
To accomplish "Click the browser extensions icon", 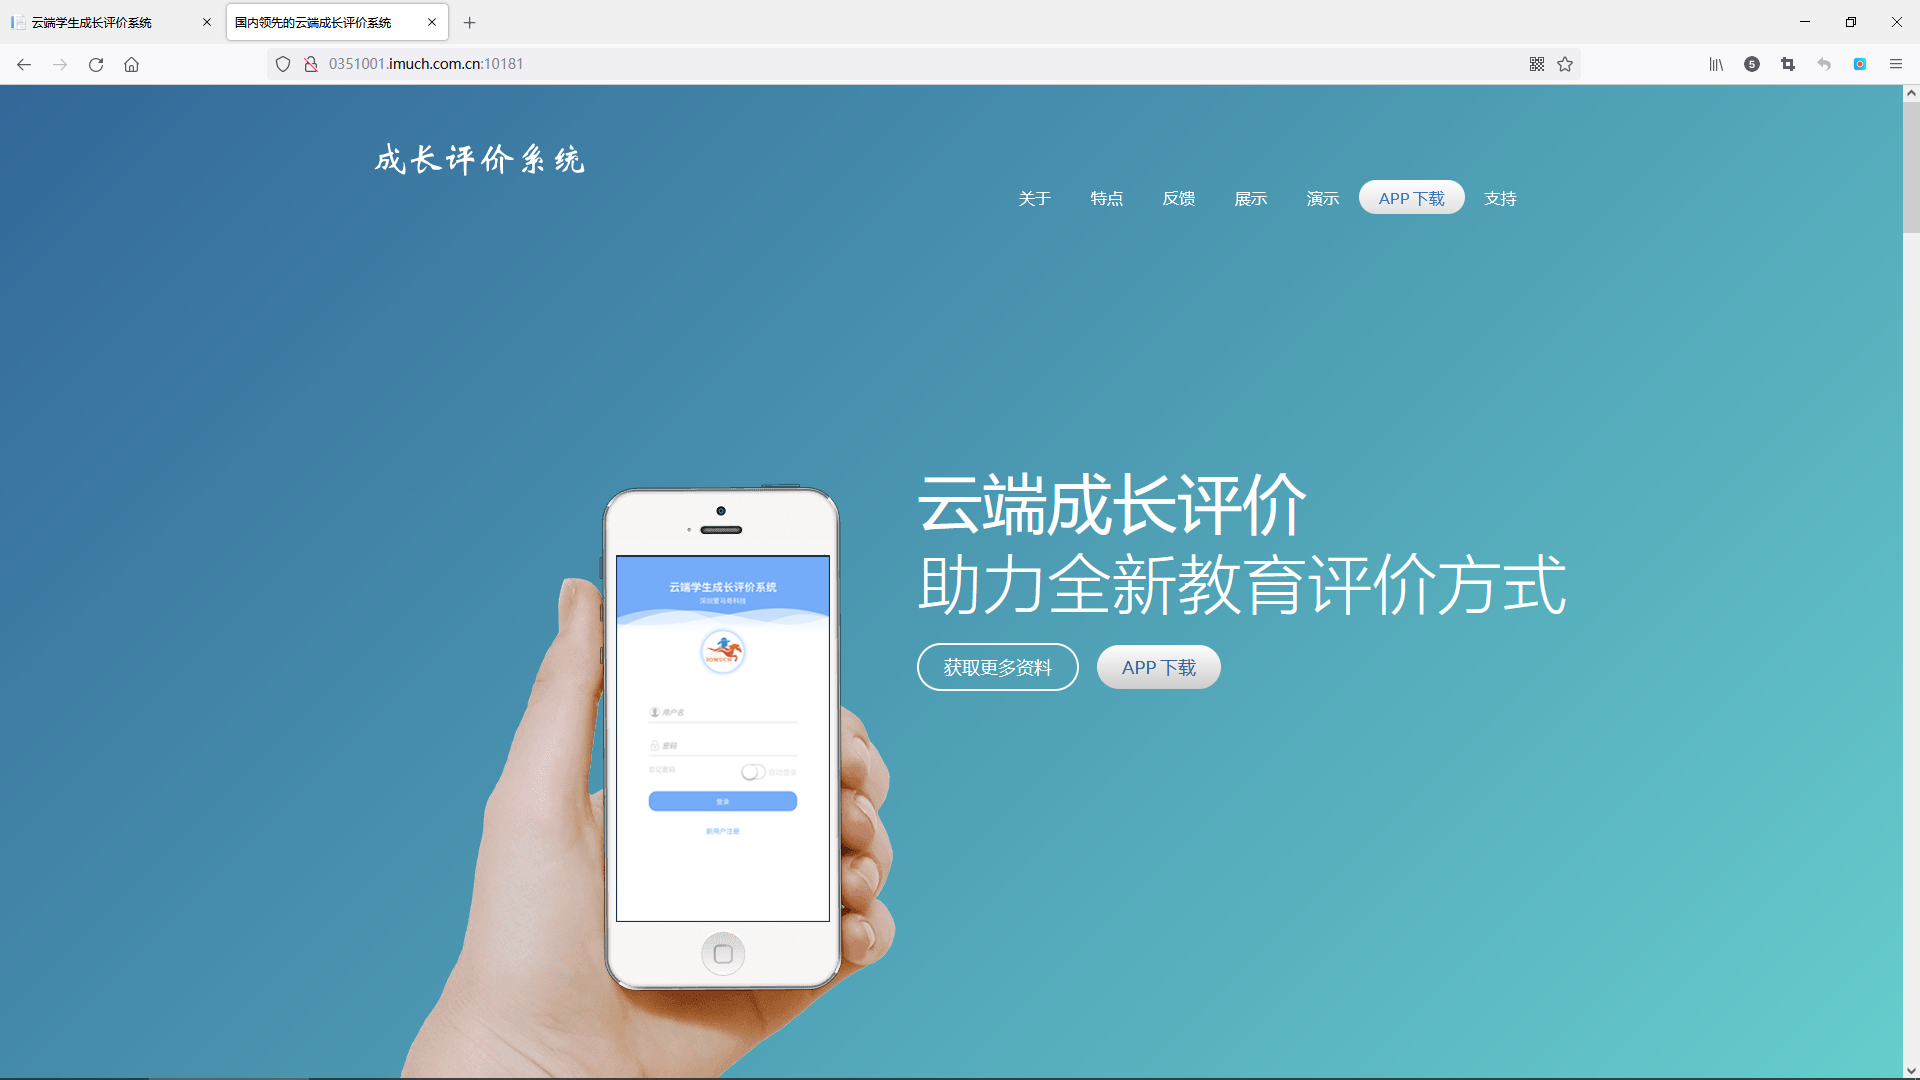I will point(1753,63).
